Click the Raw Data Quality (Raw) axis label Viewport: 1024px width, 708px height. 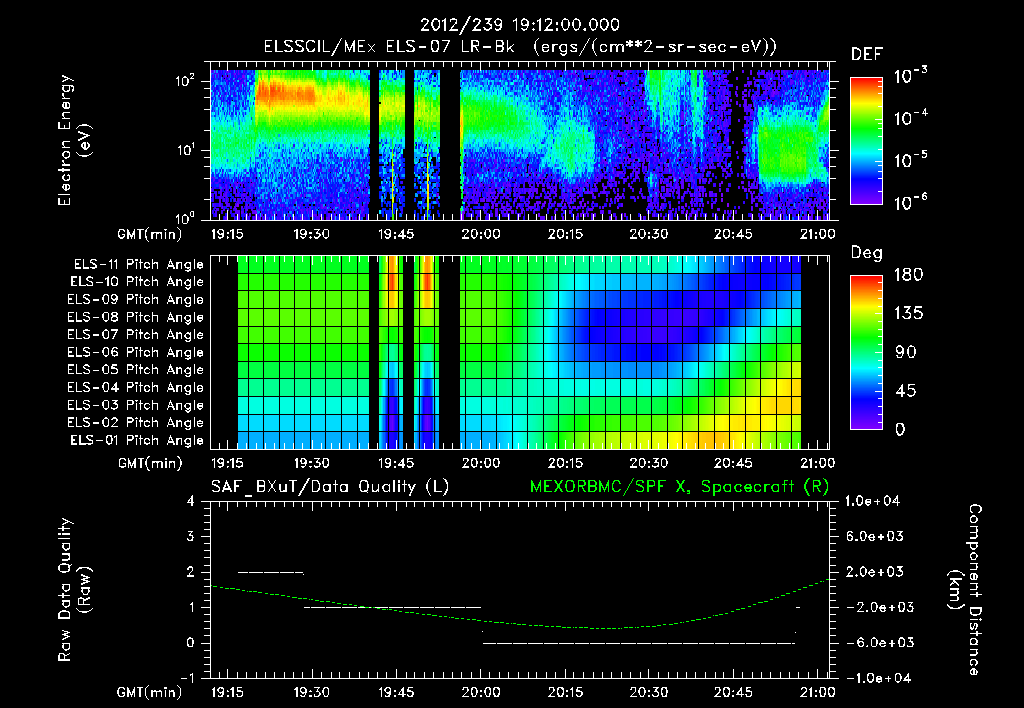click(x=74, y=590)
